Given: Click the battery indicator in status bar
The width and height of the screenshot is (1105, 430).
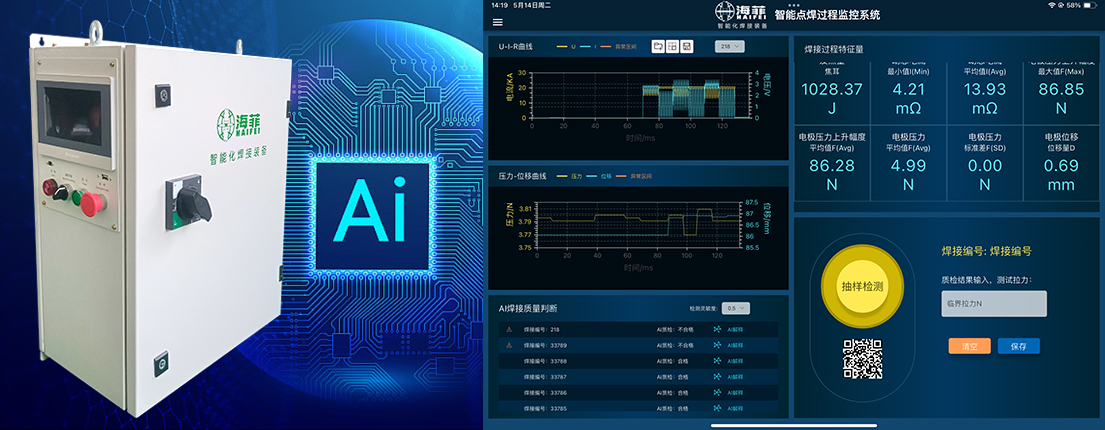Looking at the screenshot, I should tap(1091, 5).
